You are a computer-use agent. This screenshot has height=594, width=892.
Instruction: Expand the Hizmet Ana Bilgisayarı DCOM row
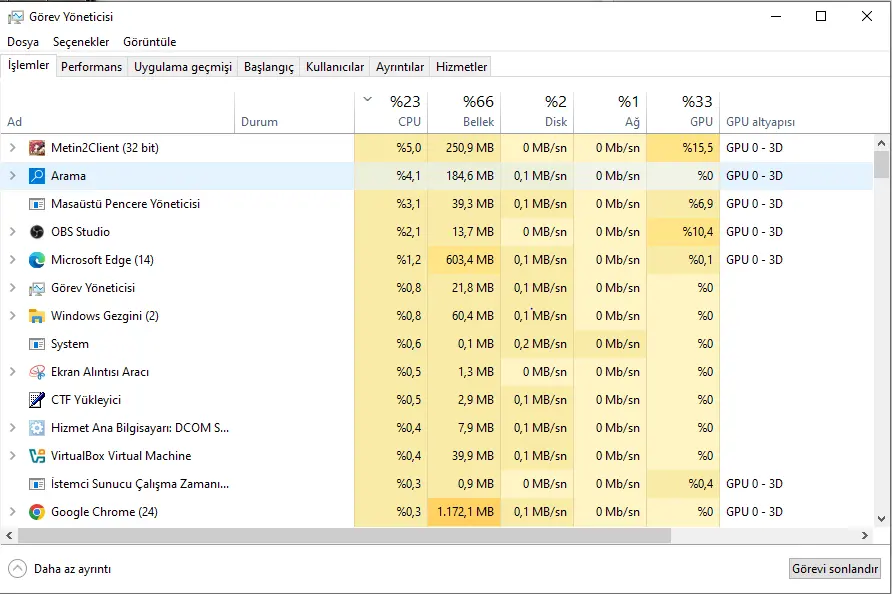tap(13, 428)
